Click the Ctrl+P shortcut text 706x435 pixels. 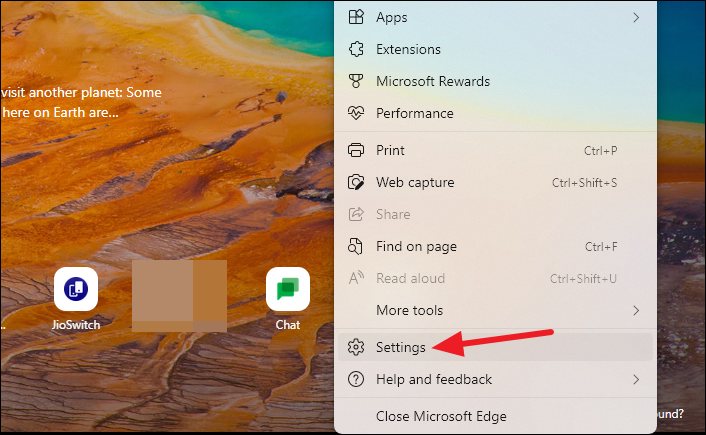(601, 150)
